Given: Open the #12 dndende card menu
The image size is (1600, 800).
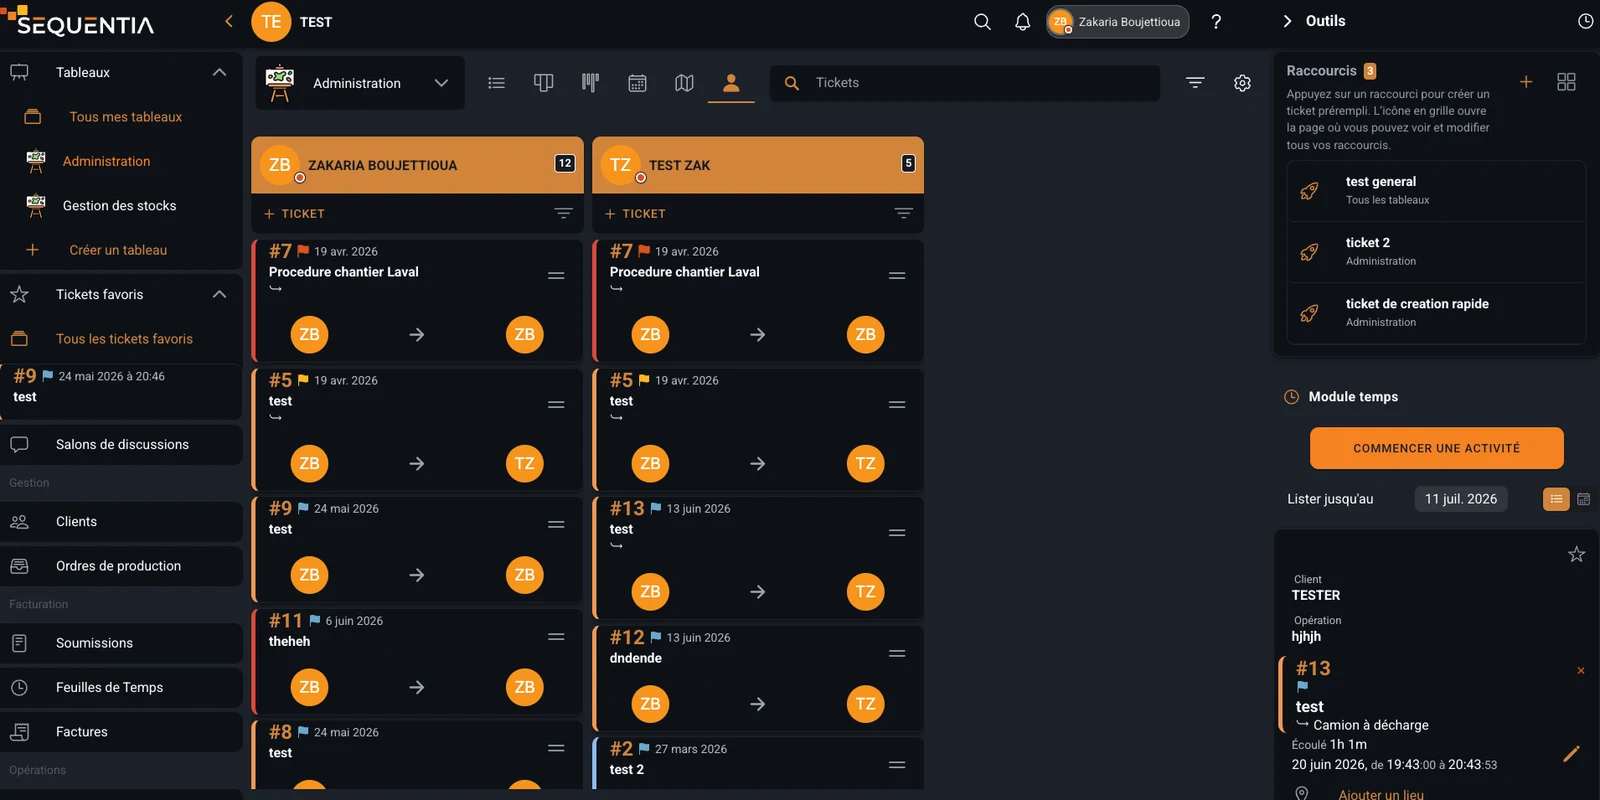Looking at the screenshot, I should pyautogui.click(x=897, y=653).
